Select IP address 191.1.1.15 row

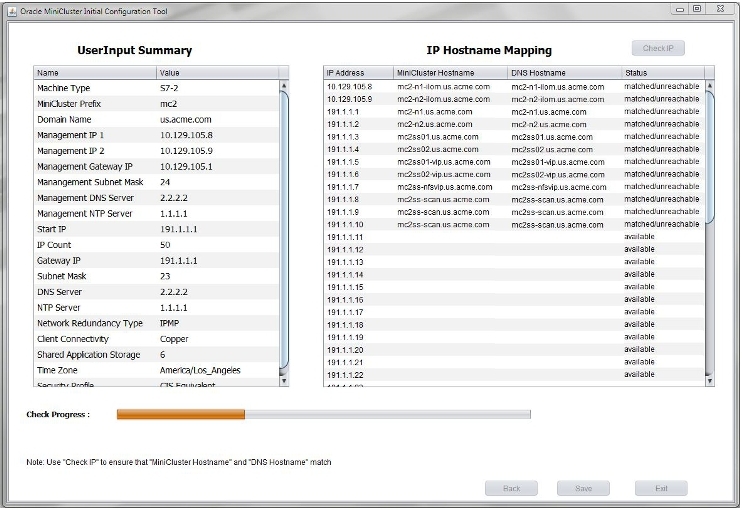515,287
